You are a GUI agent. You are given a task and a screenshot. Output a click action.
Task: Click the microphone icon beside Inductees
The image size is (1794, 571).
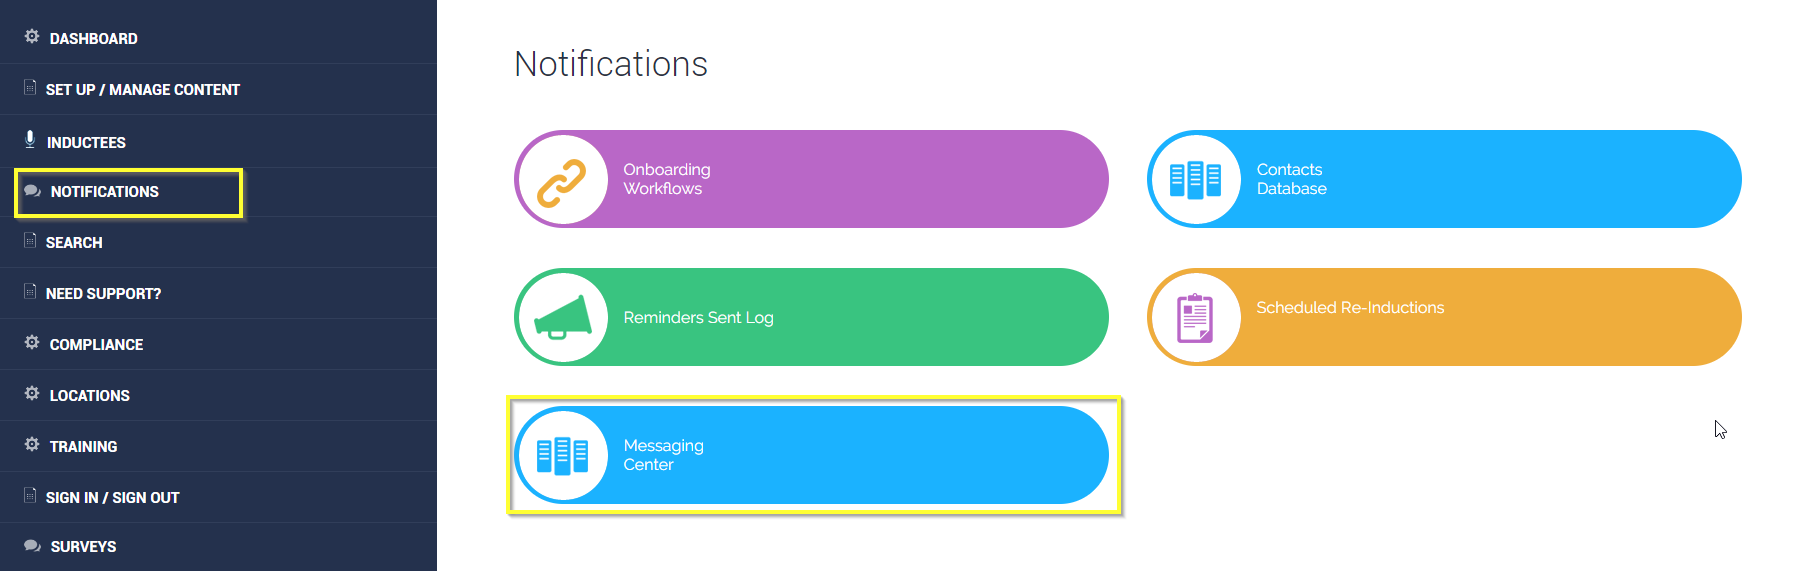(30, 140)
